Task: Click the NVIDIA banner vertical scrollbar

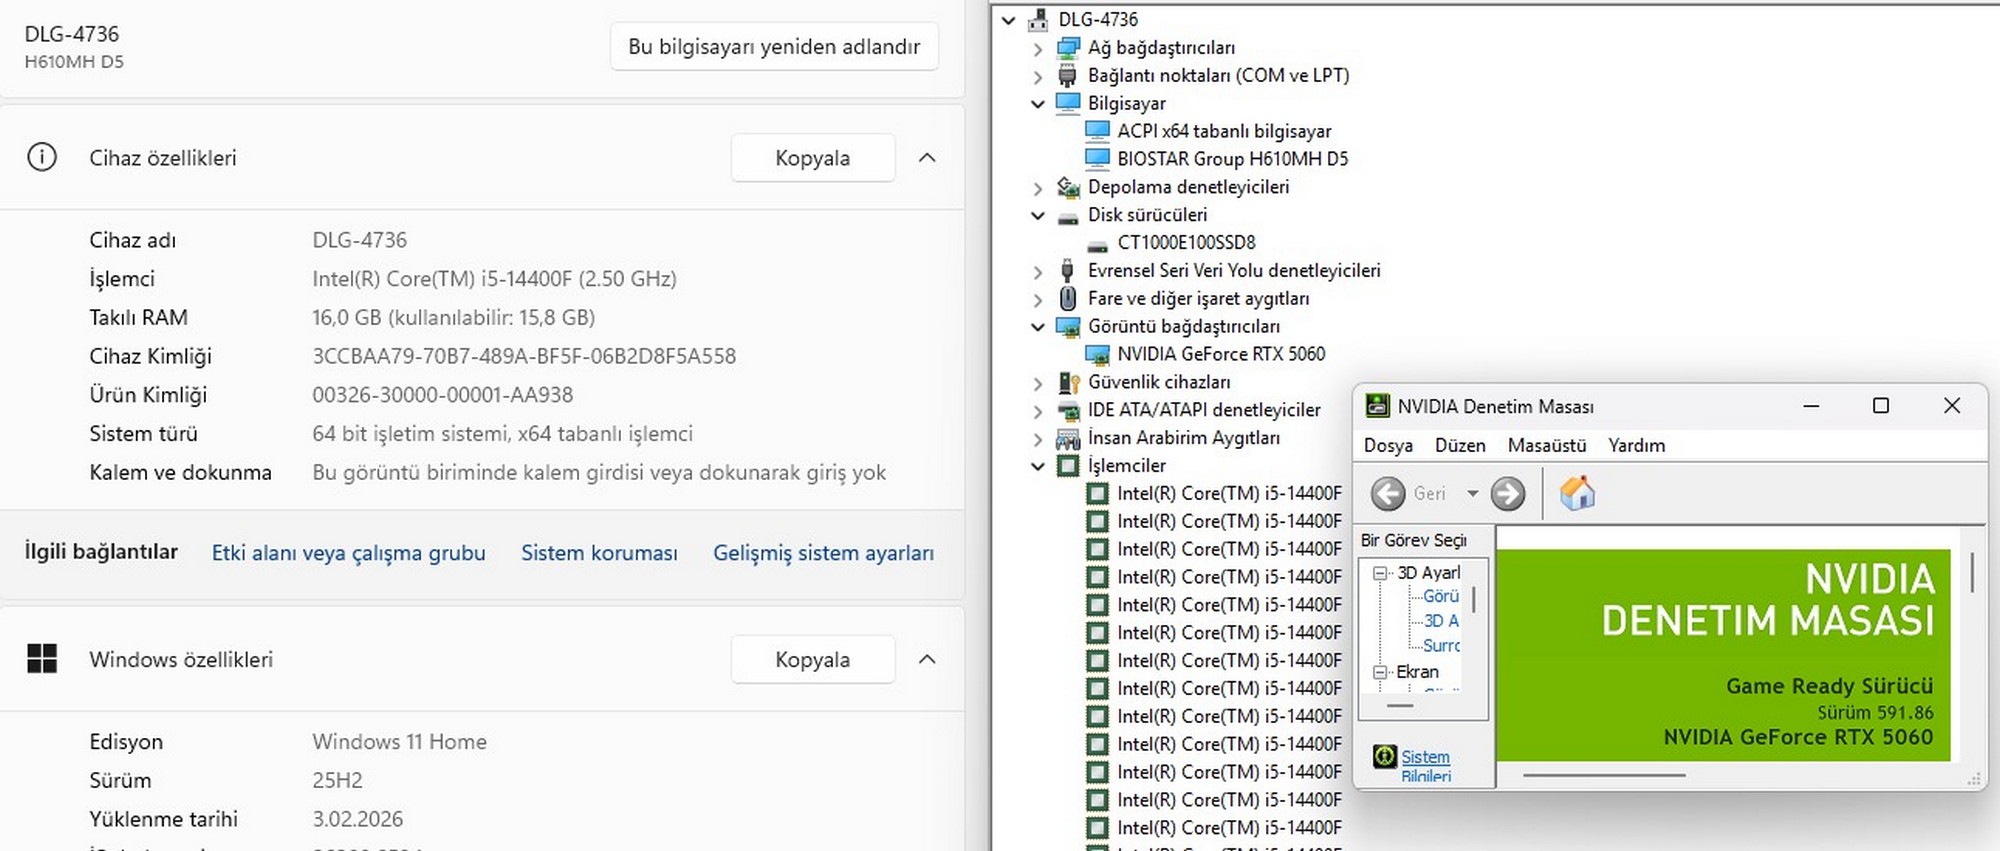Action: coord(1971,573)
